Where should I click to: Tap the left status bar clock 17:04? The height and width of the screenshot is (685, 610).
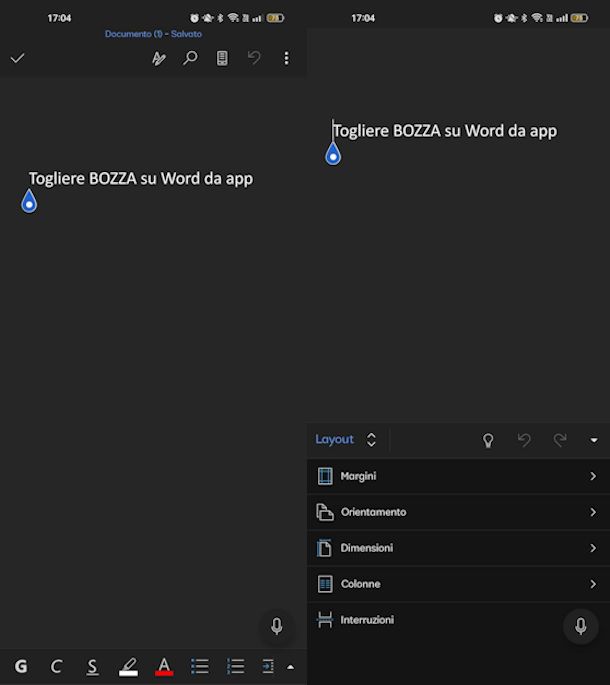[x=59, y=18]
